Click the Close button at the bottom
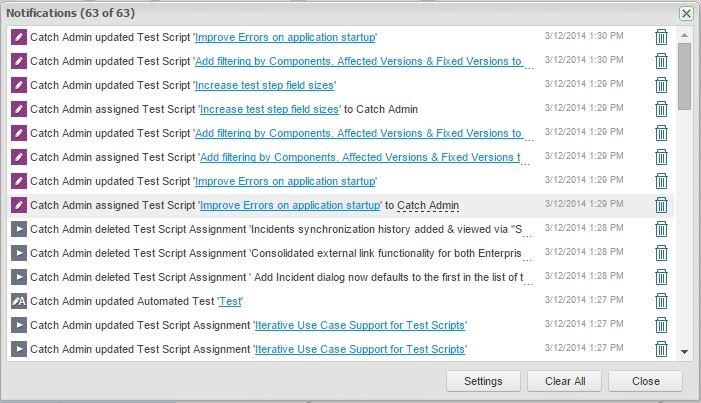The width and height of the screenshot is (701, 403). point(645,381)
